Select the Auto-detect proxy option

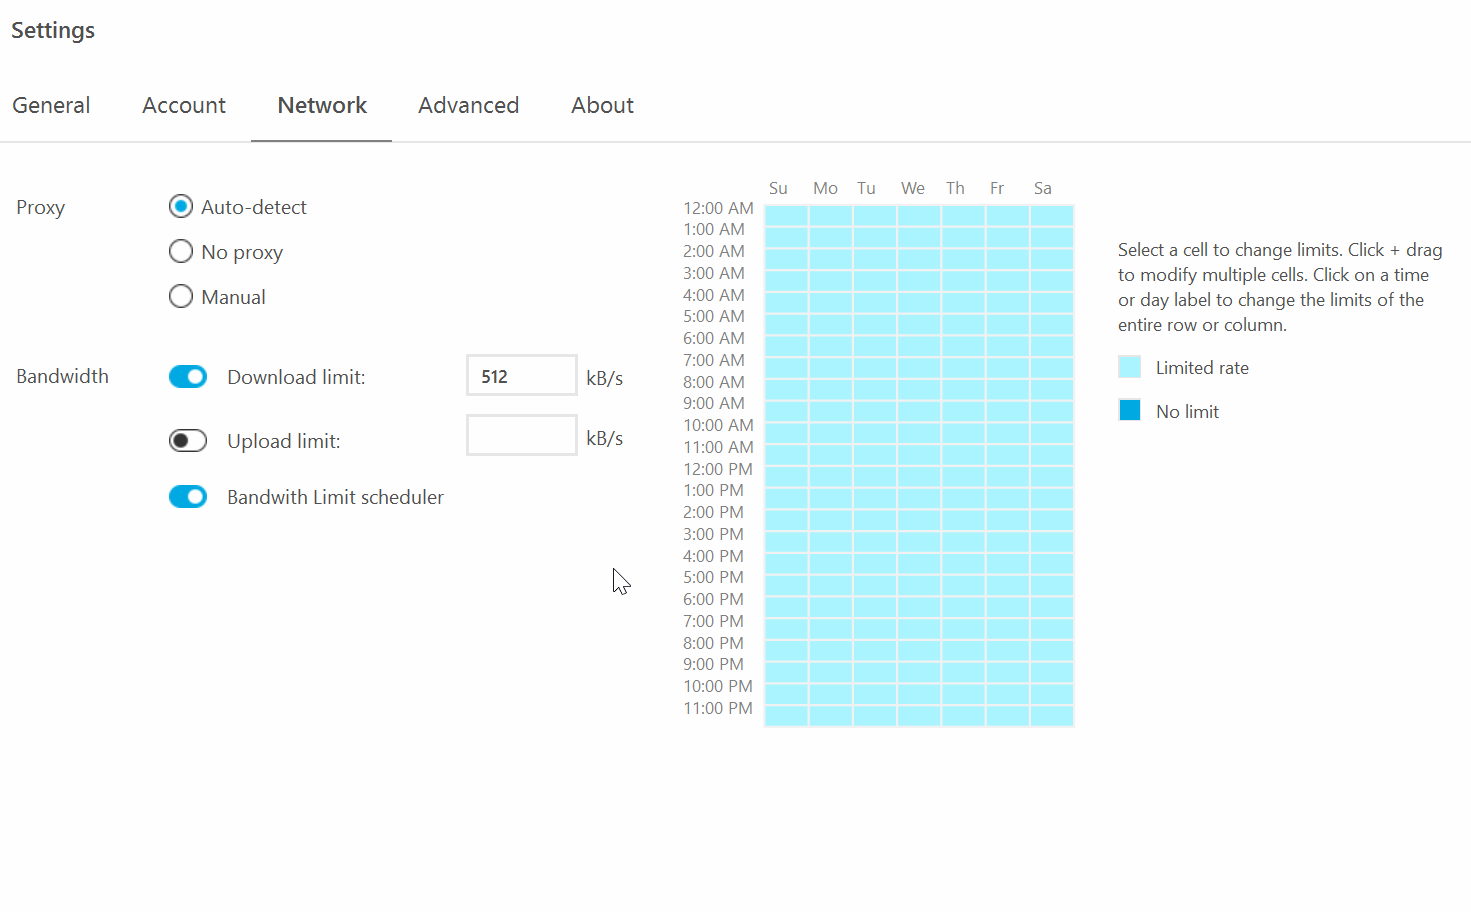tap(181, 206)
